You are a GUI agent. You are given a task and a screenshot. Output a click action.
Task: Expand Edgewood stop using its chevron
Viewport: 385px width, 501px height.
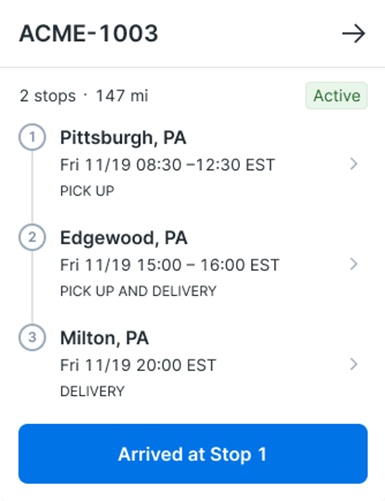pyautogui.click(x=354, y=264)
